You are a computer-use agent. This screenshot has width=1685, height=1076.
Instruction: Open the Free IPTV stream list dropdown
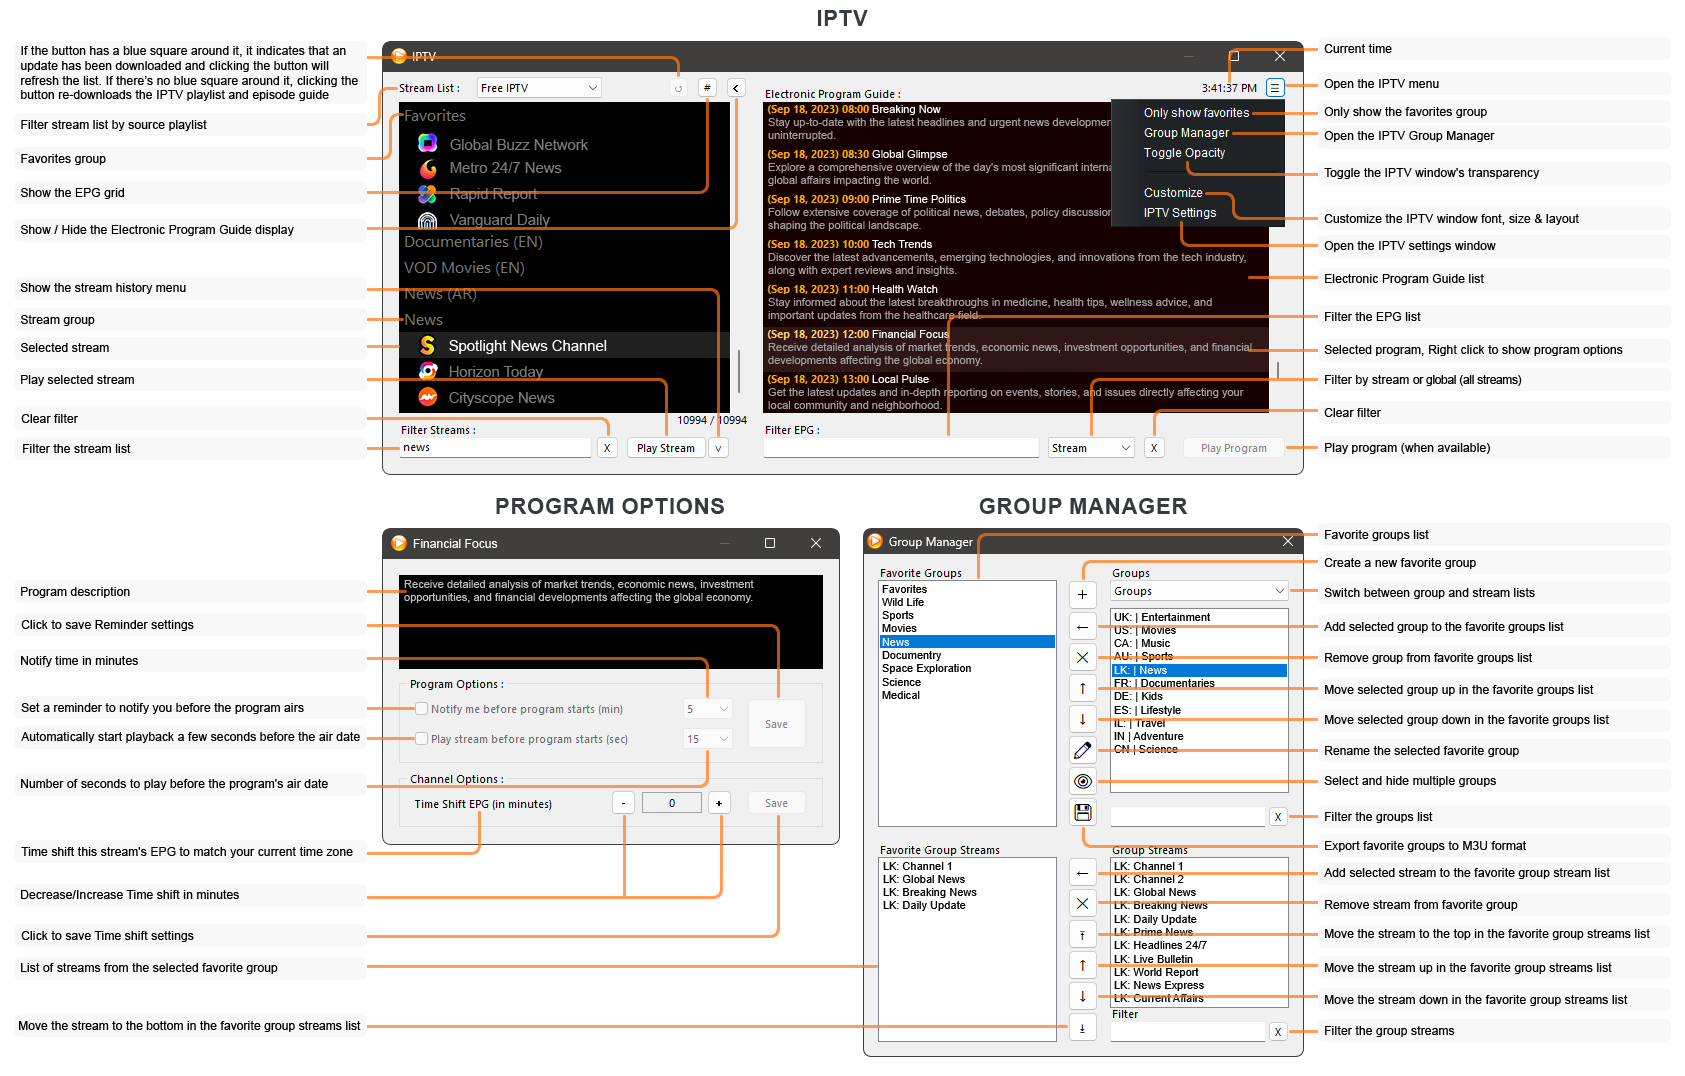pyautogui.click(x=539, y=88)
